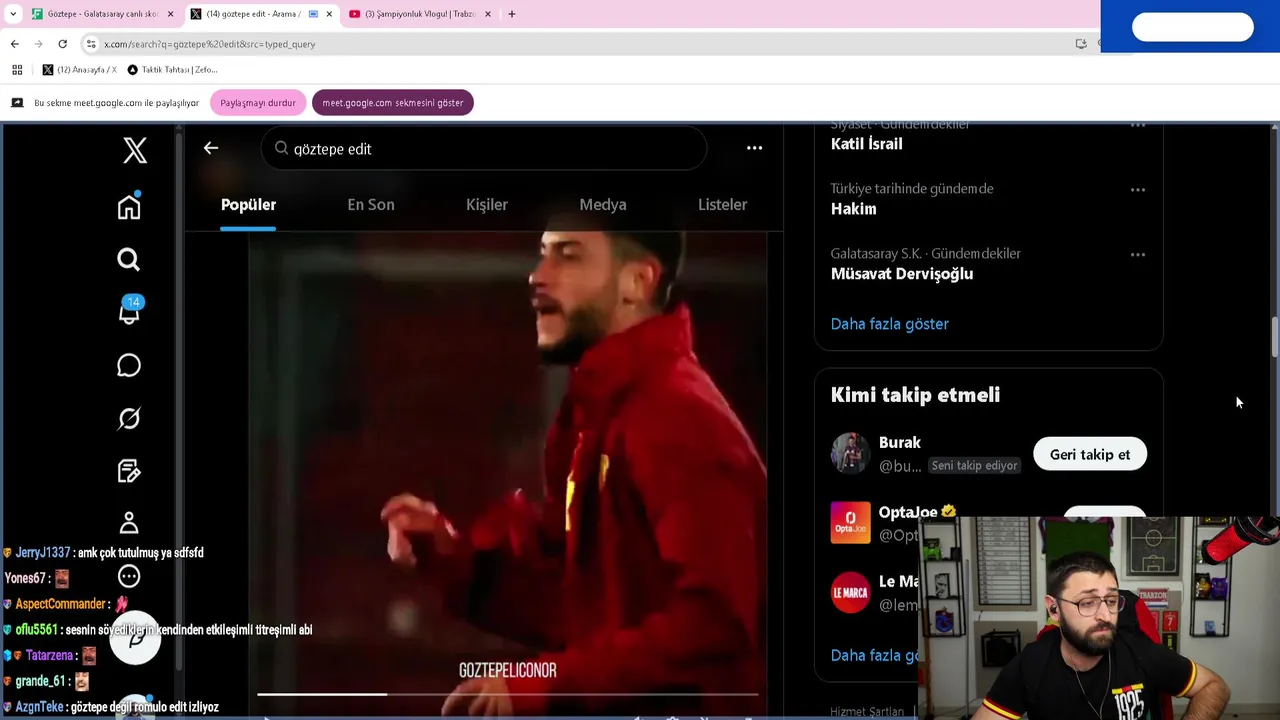
Task: Open more options circle icon in sidebar
Action: pos(129,576)
